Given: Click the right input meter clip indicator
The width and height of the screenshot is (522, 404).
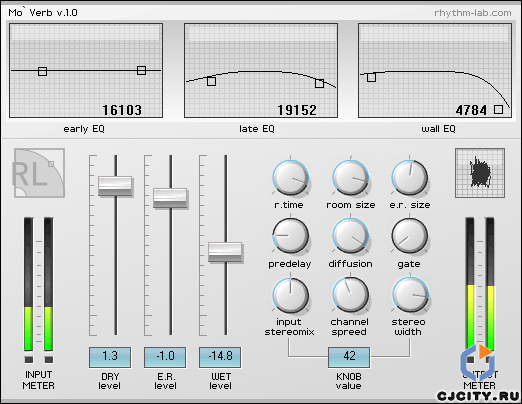Looking at the screenshot, I should point(49,360).
